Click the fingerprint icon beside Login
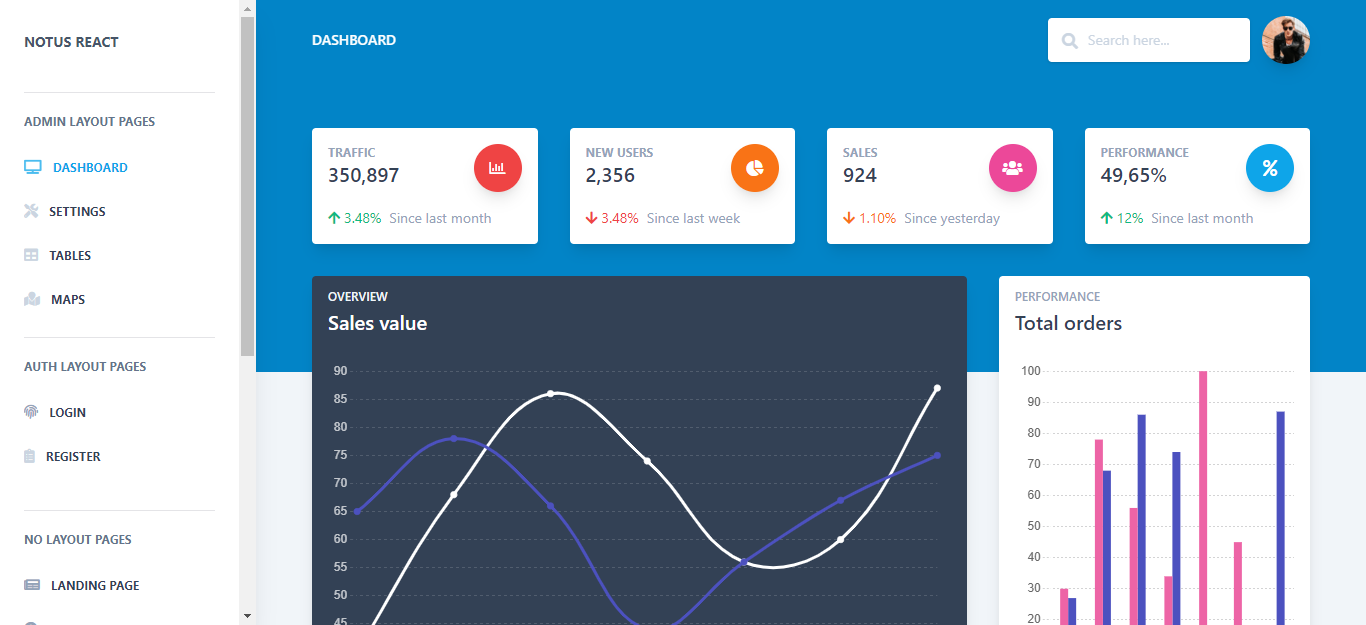The width and height of the screenshot is (1366, 625). (31, 412)
